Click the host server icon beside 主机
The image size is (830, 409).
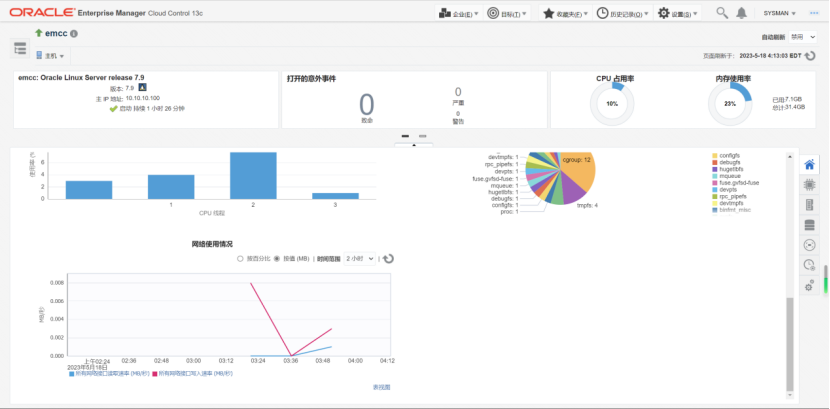tap(39, 56)
